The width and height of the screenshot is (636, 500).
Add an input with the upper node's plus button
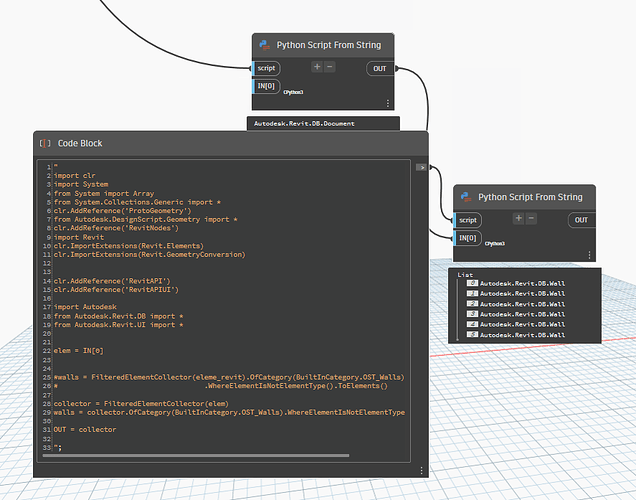coord(317,67)
